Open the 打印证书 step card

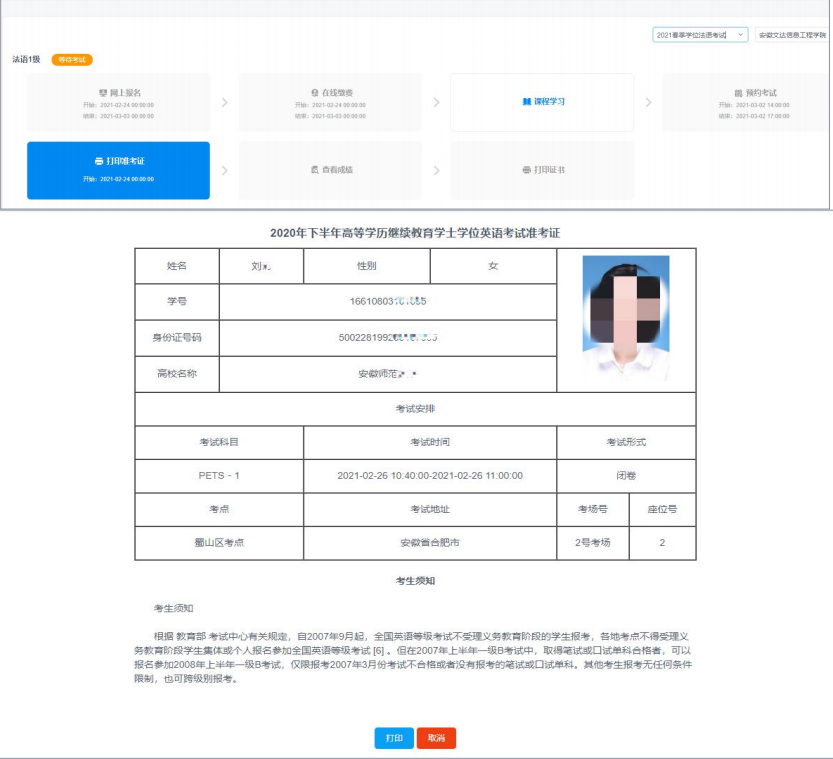click(x=542, y=170)
